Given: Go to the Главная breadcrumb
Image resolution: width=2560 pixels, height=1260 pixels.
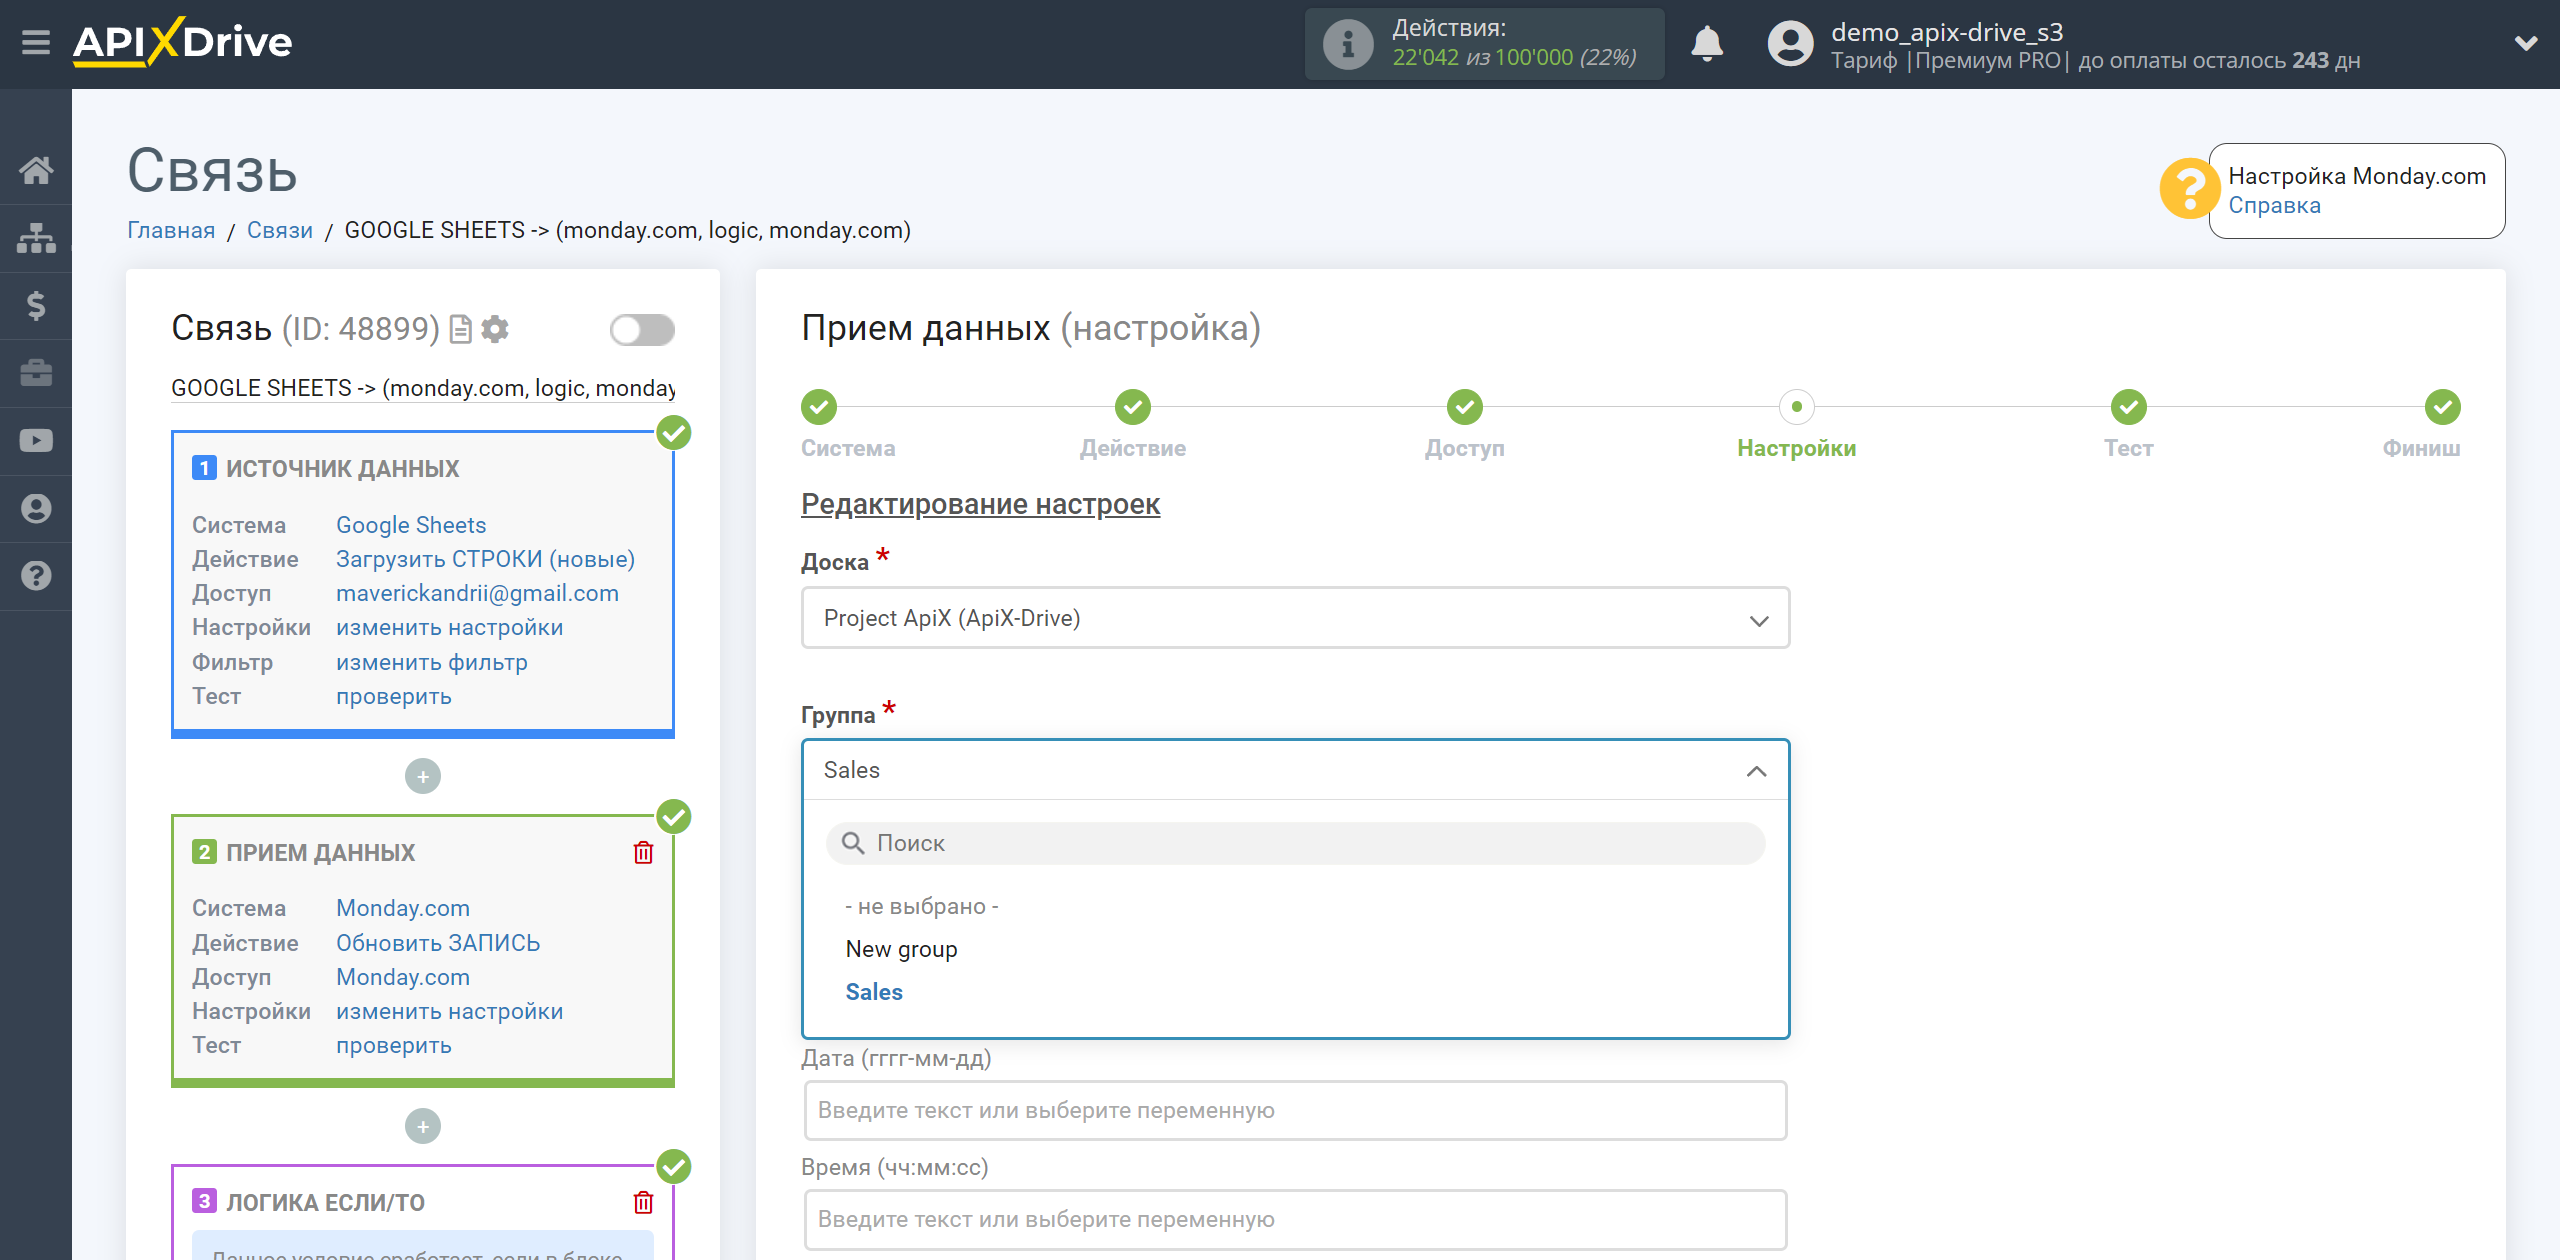Looking at the screenshot, I should (x=171, y=231).
